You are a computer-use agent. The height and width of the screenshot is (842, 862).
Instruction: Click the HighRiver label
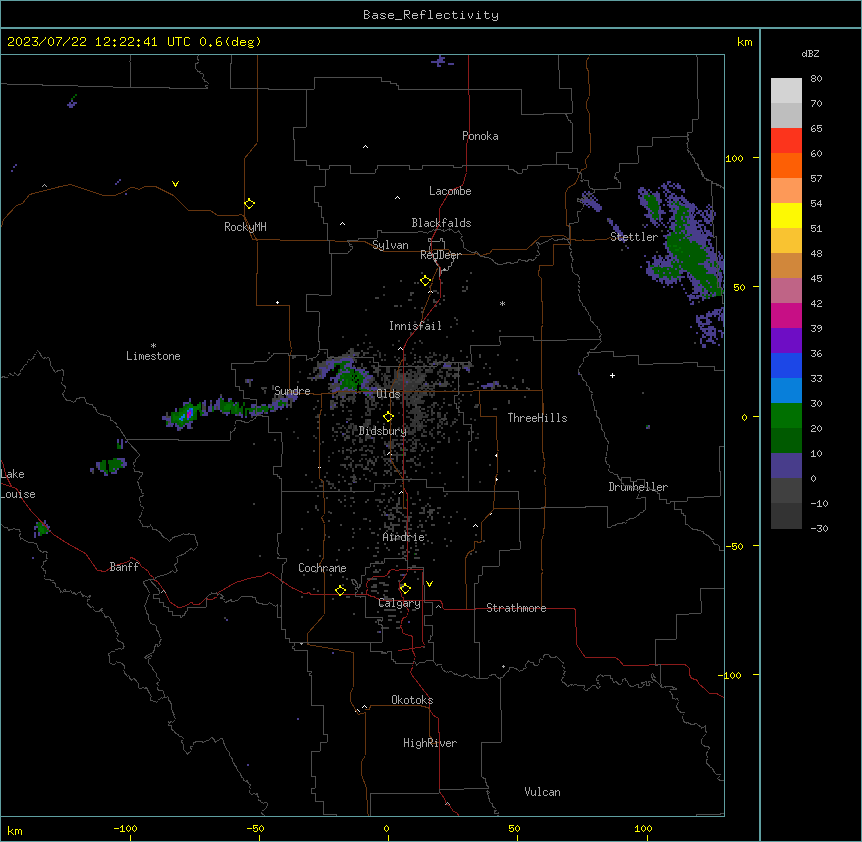tap(430, 743)
